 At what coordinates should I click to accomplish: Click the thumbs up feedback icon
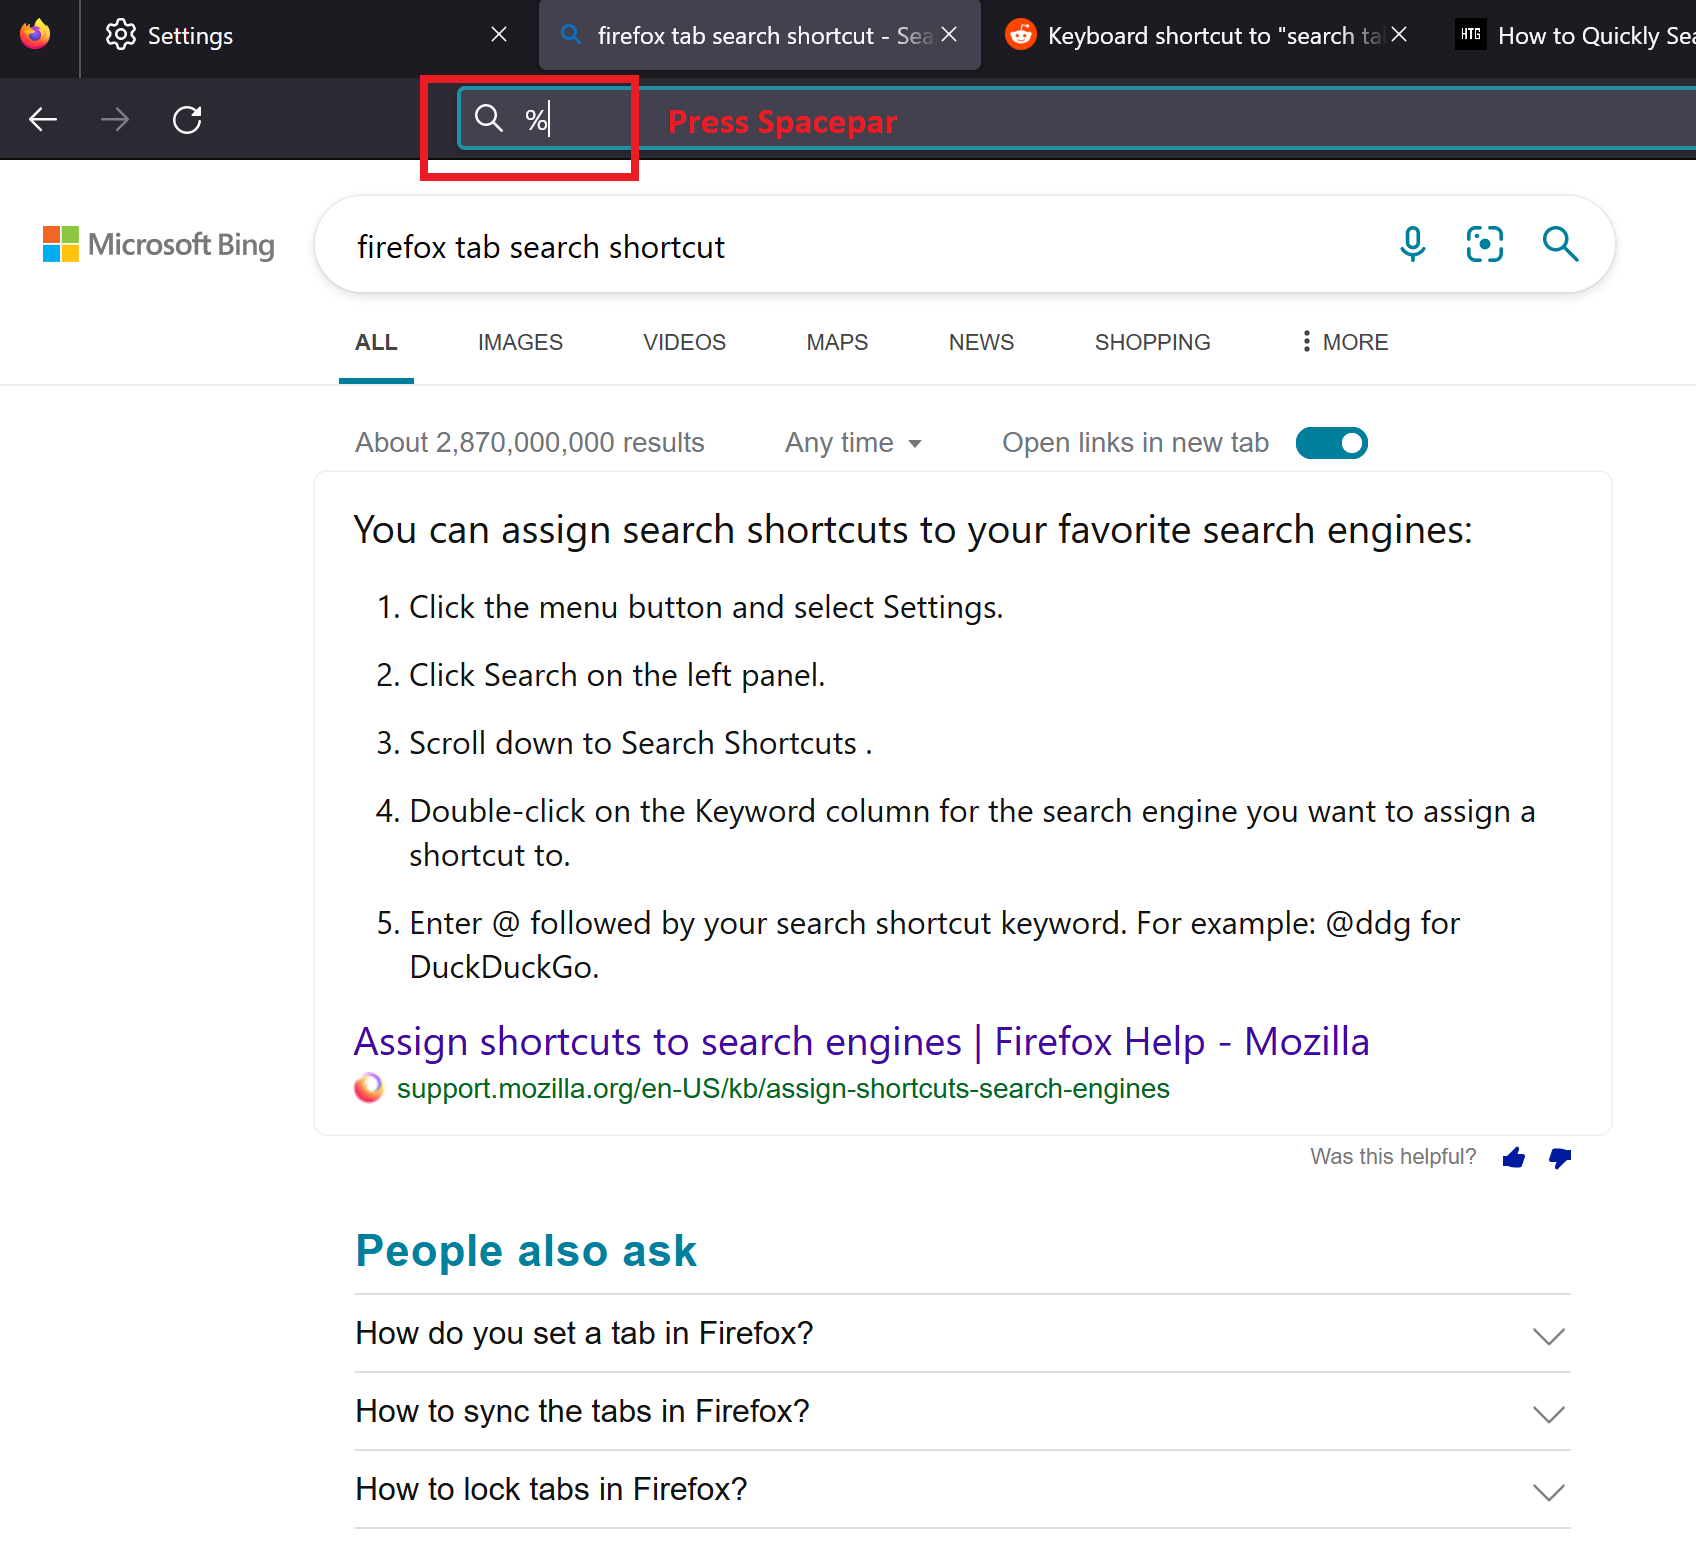(x=1513, y=1158)
